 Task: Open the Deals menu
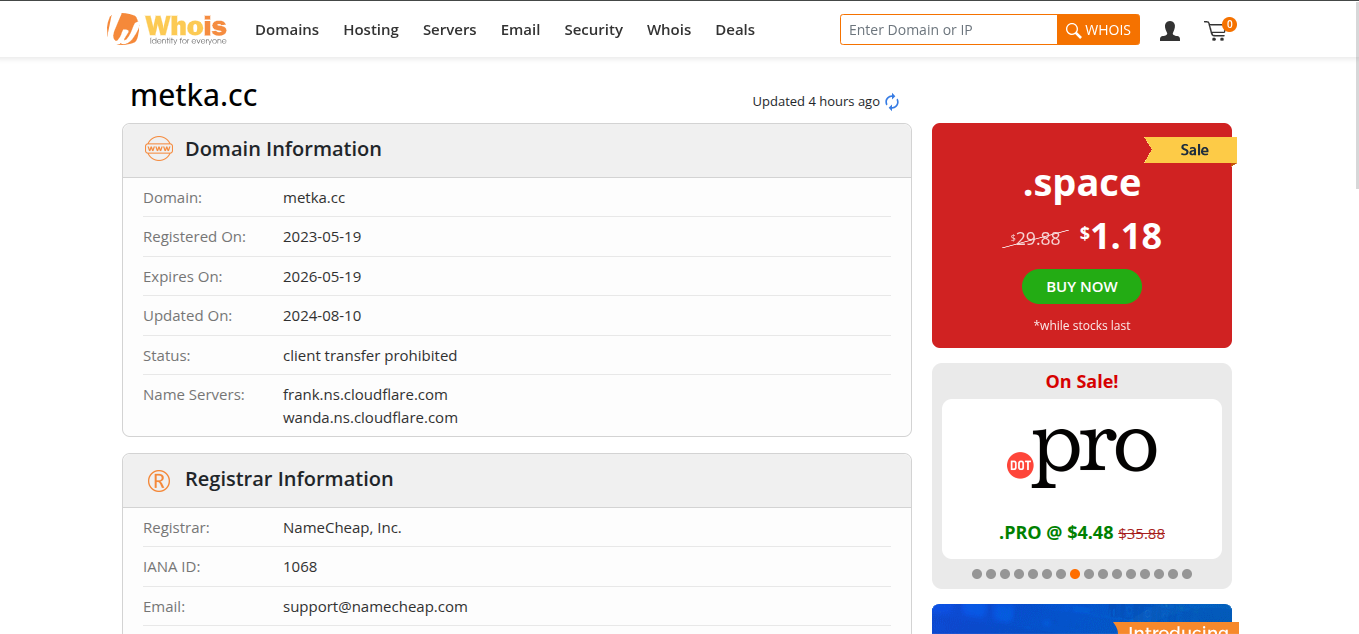coord(735,30)
